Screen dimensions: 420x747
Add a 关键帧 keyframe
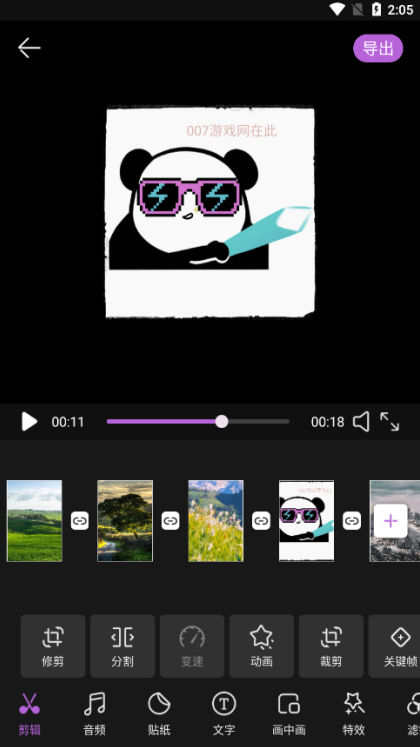[394, 646]
